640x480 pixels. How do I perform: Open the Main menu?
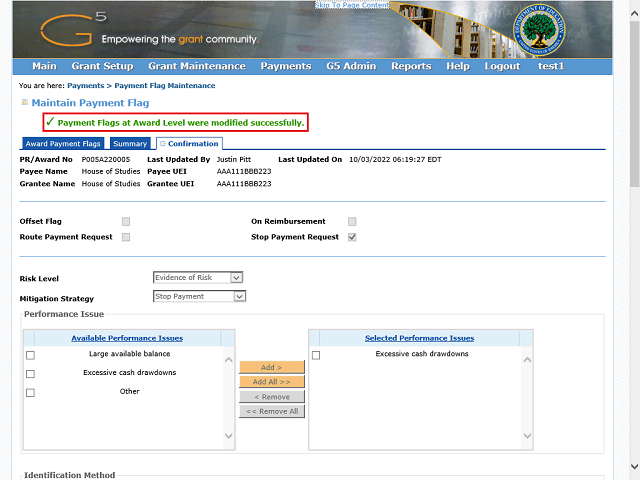tap(44, 66)
